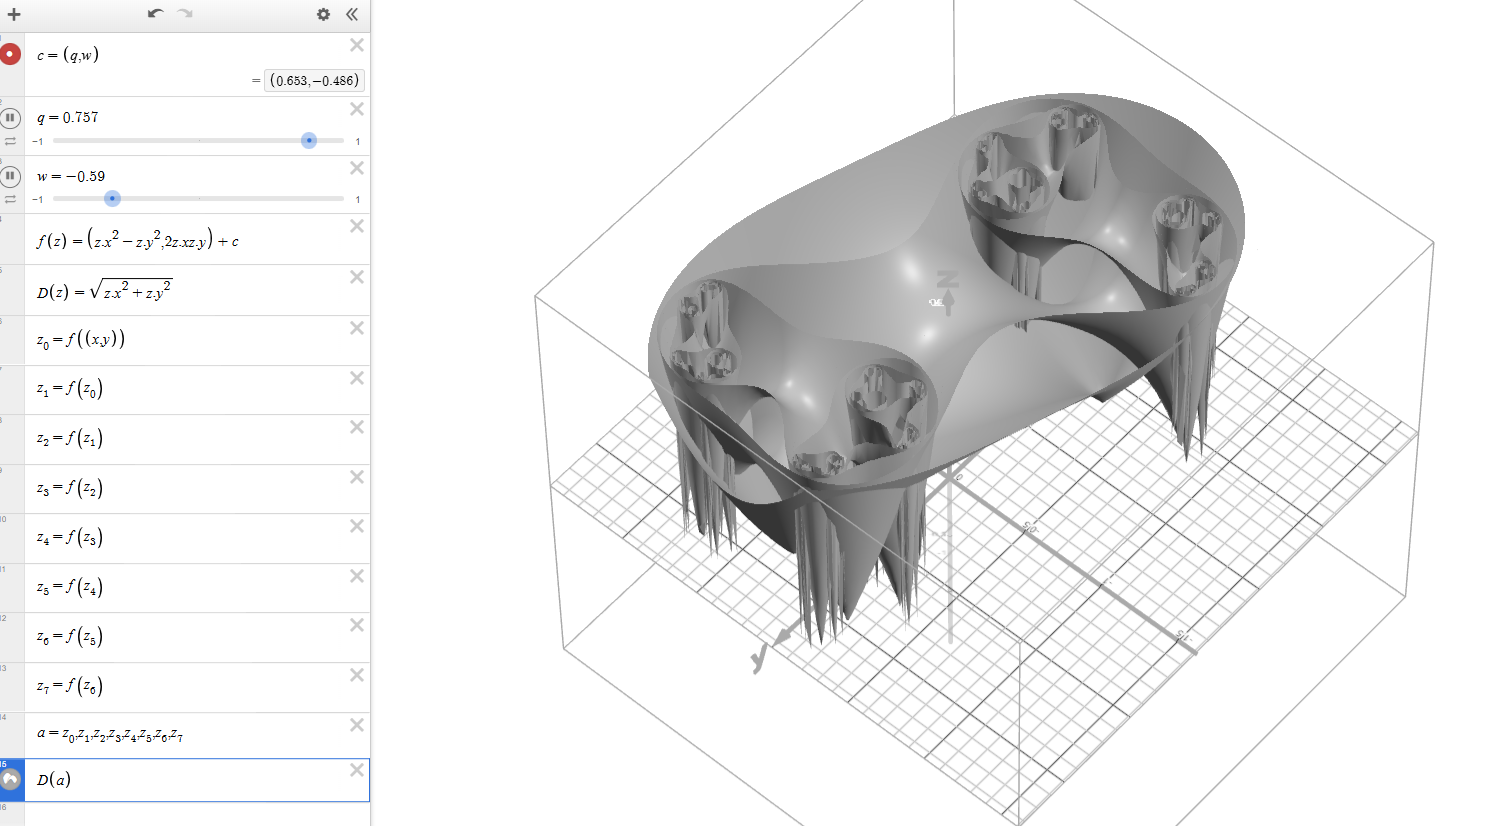Toggle the loop-direction icon under the w slider
This screenshot has width=1490, height=826.
click(11, 199)
